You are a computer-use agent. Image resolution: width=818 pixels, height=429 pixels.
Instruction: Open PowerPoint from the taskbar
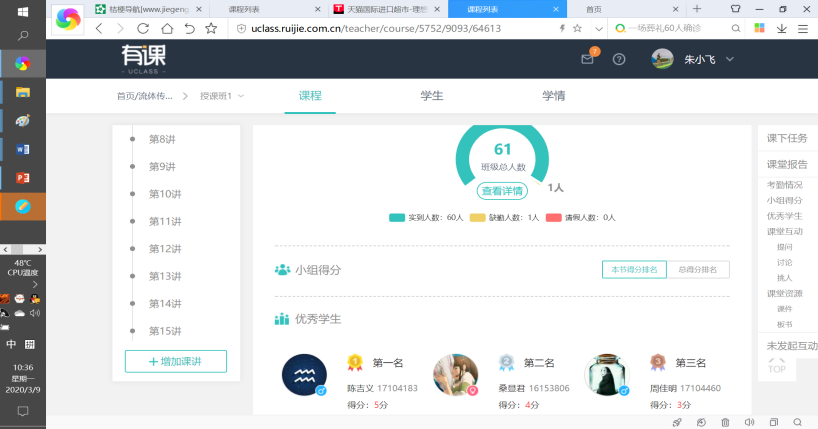(x=22, y=177)
